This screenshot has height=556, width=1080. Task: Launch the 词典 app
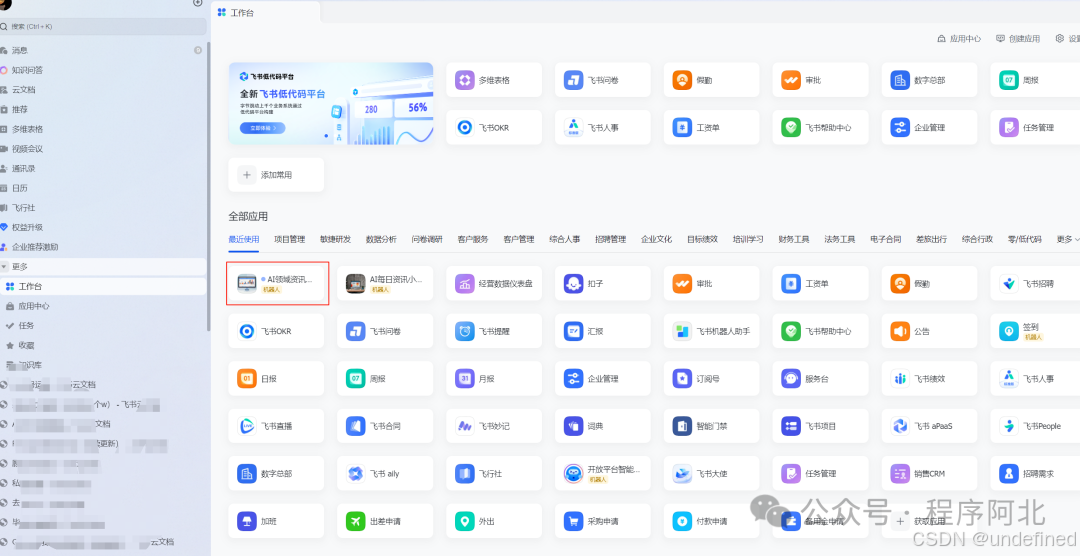click(603, 426)
